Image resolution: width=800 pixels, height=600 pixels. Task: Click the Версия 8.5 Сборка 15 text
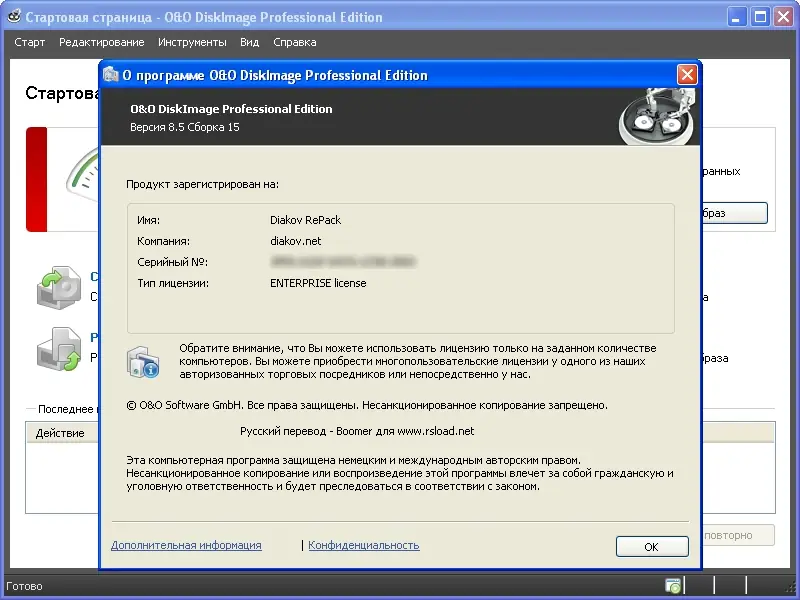click(185, 127)
